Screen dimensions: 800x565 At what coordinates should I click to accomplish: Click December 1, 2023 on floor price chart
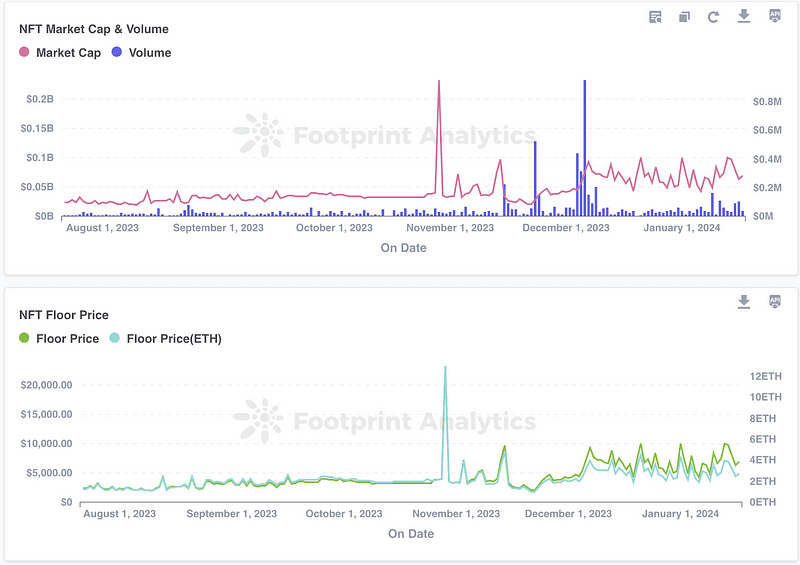(x=568, y=513)
